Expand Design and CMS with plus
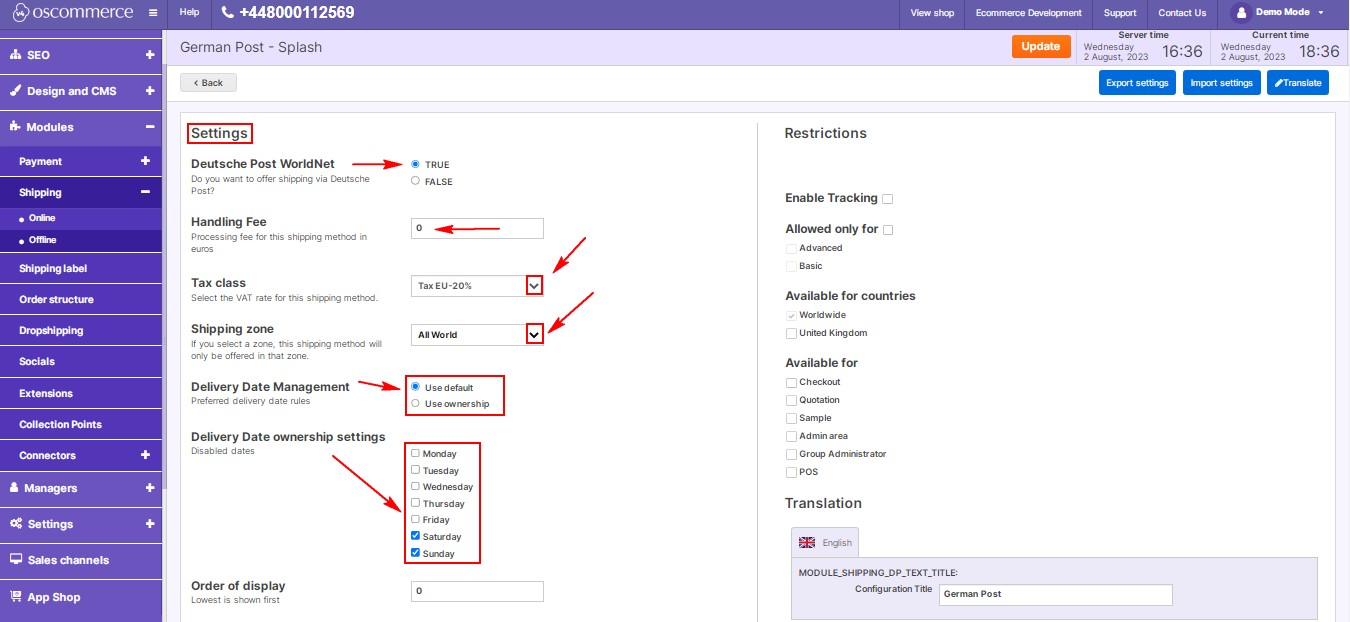Screen dimensions: 1350x622 (x=149, y=91)
